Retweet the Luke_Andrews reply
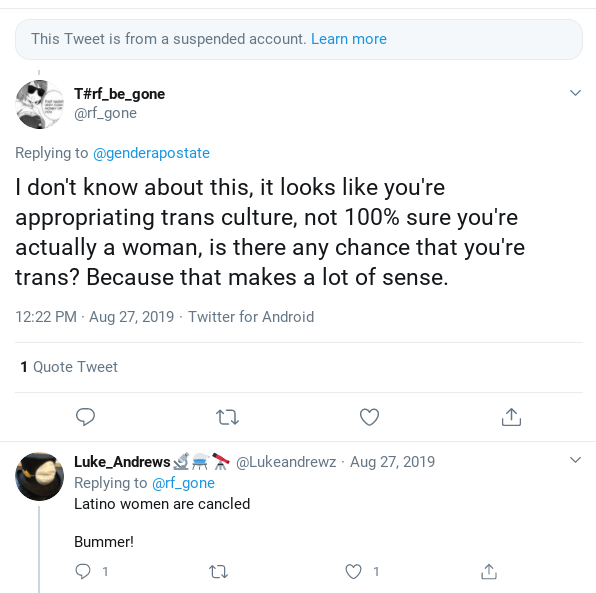The image size is (596, 593). pyautogui.click(x=219, y=571)
